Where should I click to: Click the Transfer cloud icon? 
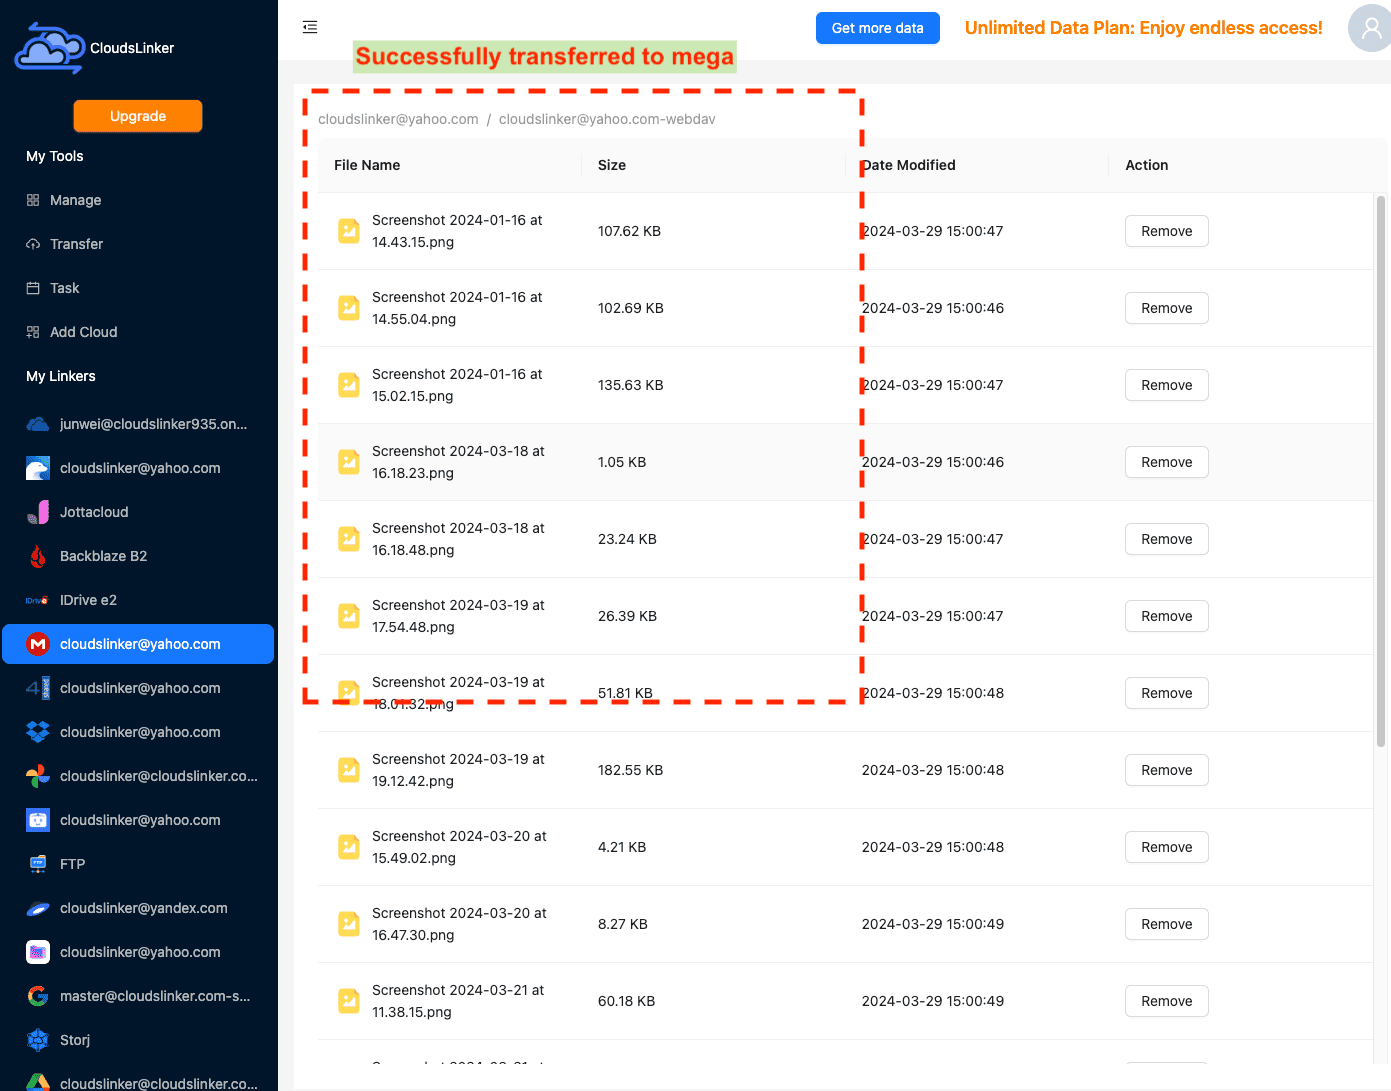click(x=33, y=244)
